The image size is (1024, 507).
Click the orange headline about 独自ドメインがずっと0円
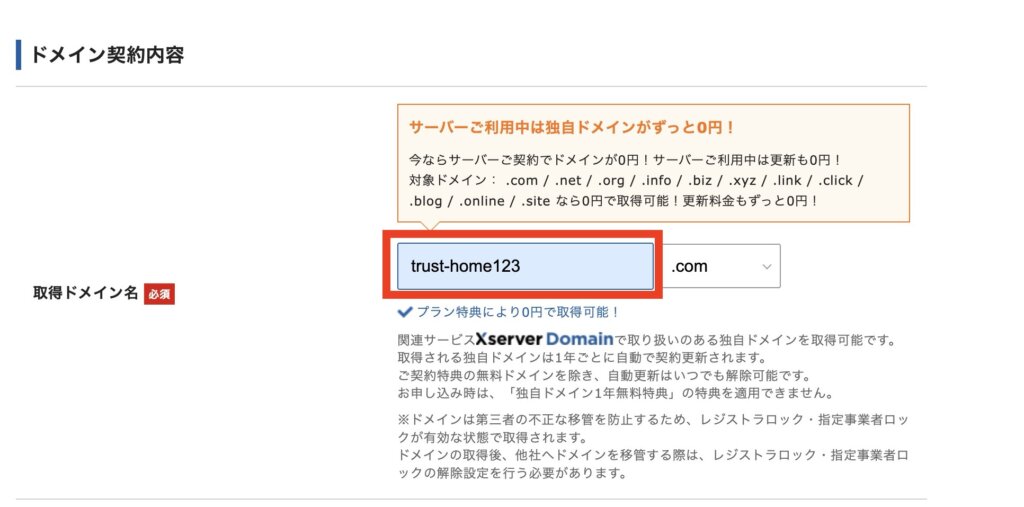point(572,128)
